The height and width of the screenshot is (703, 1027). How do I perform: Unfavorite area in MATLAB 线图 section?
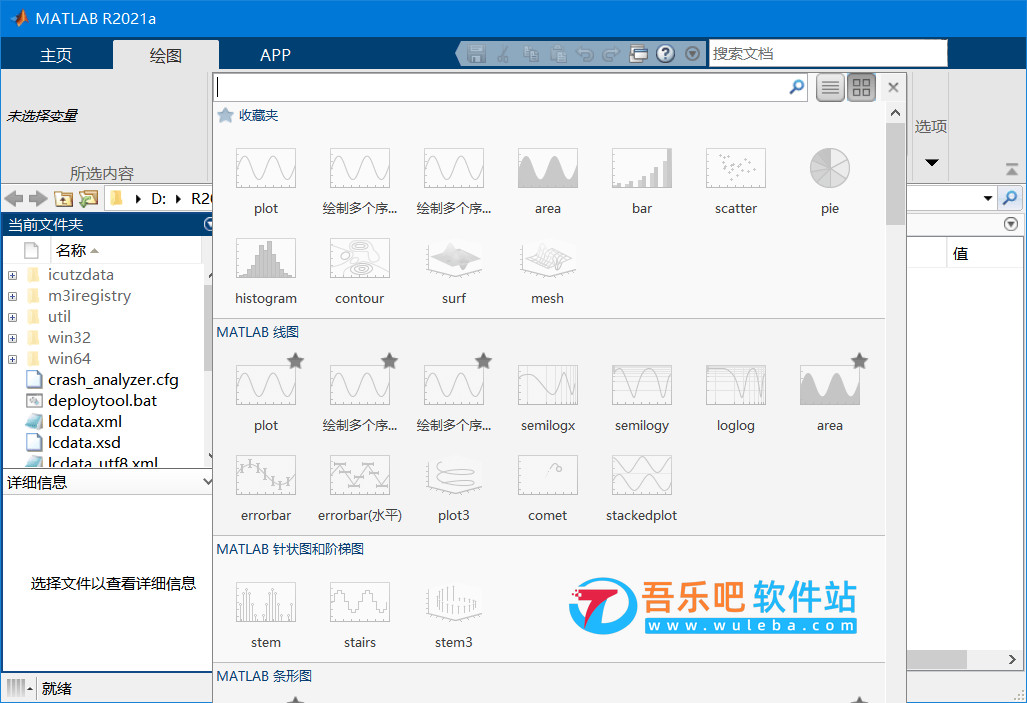859,360
